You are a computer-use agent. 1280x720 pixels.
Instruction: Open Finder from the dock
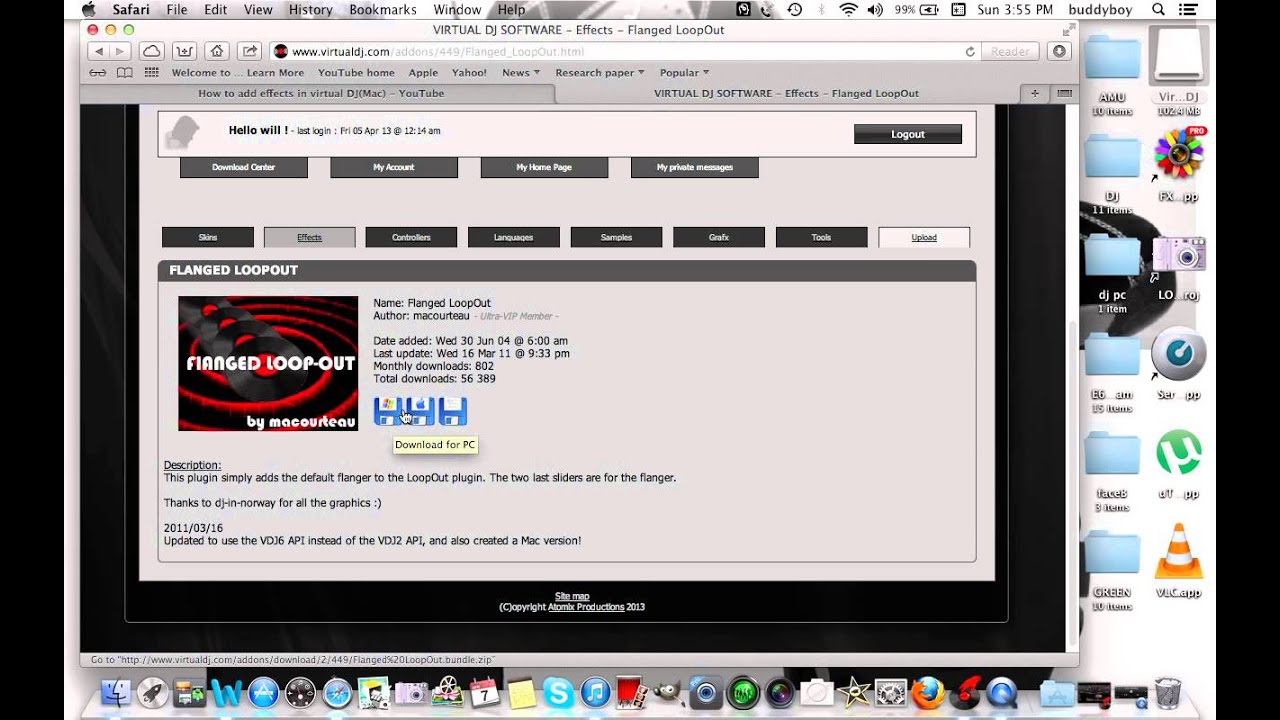click(117, 692)
